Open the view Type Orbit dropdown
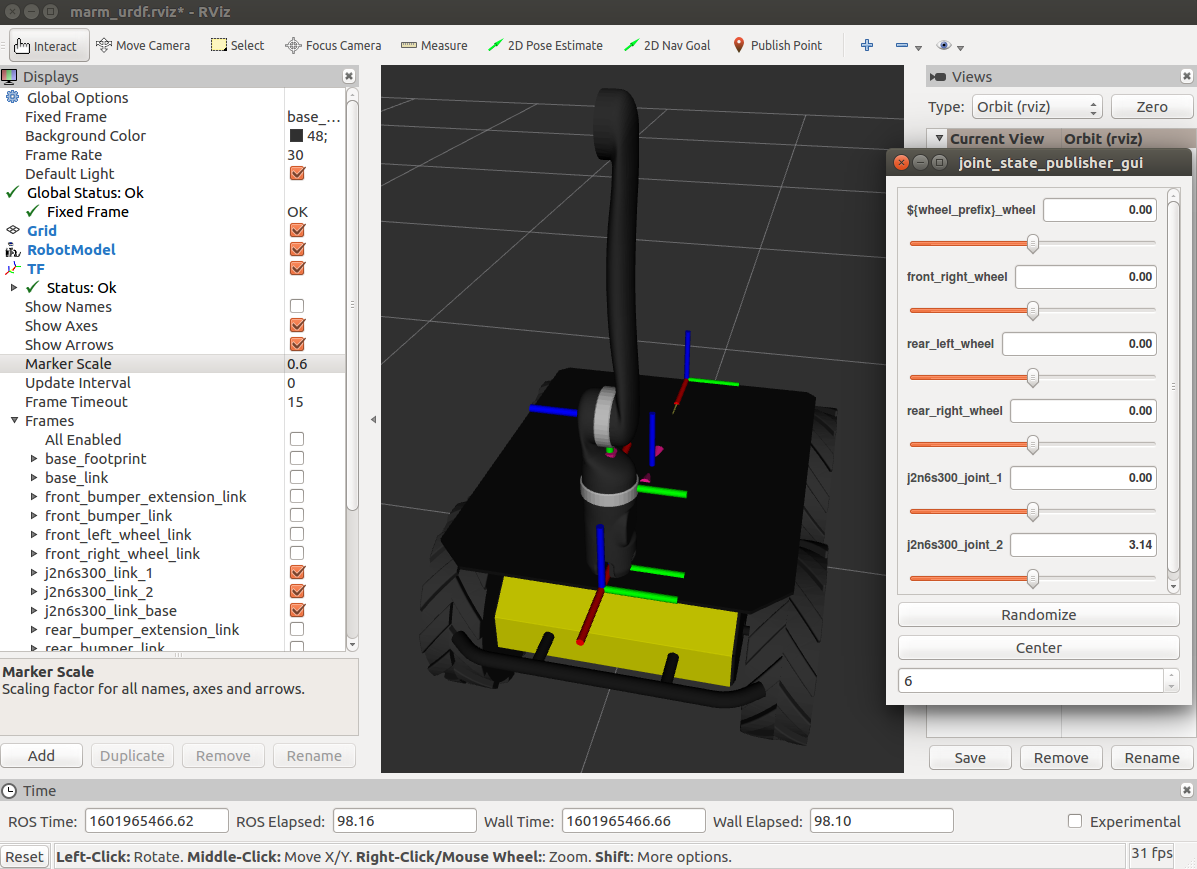The height and width of the screenshot is (869, 1197). [x=1037, y=107]
